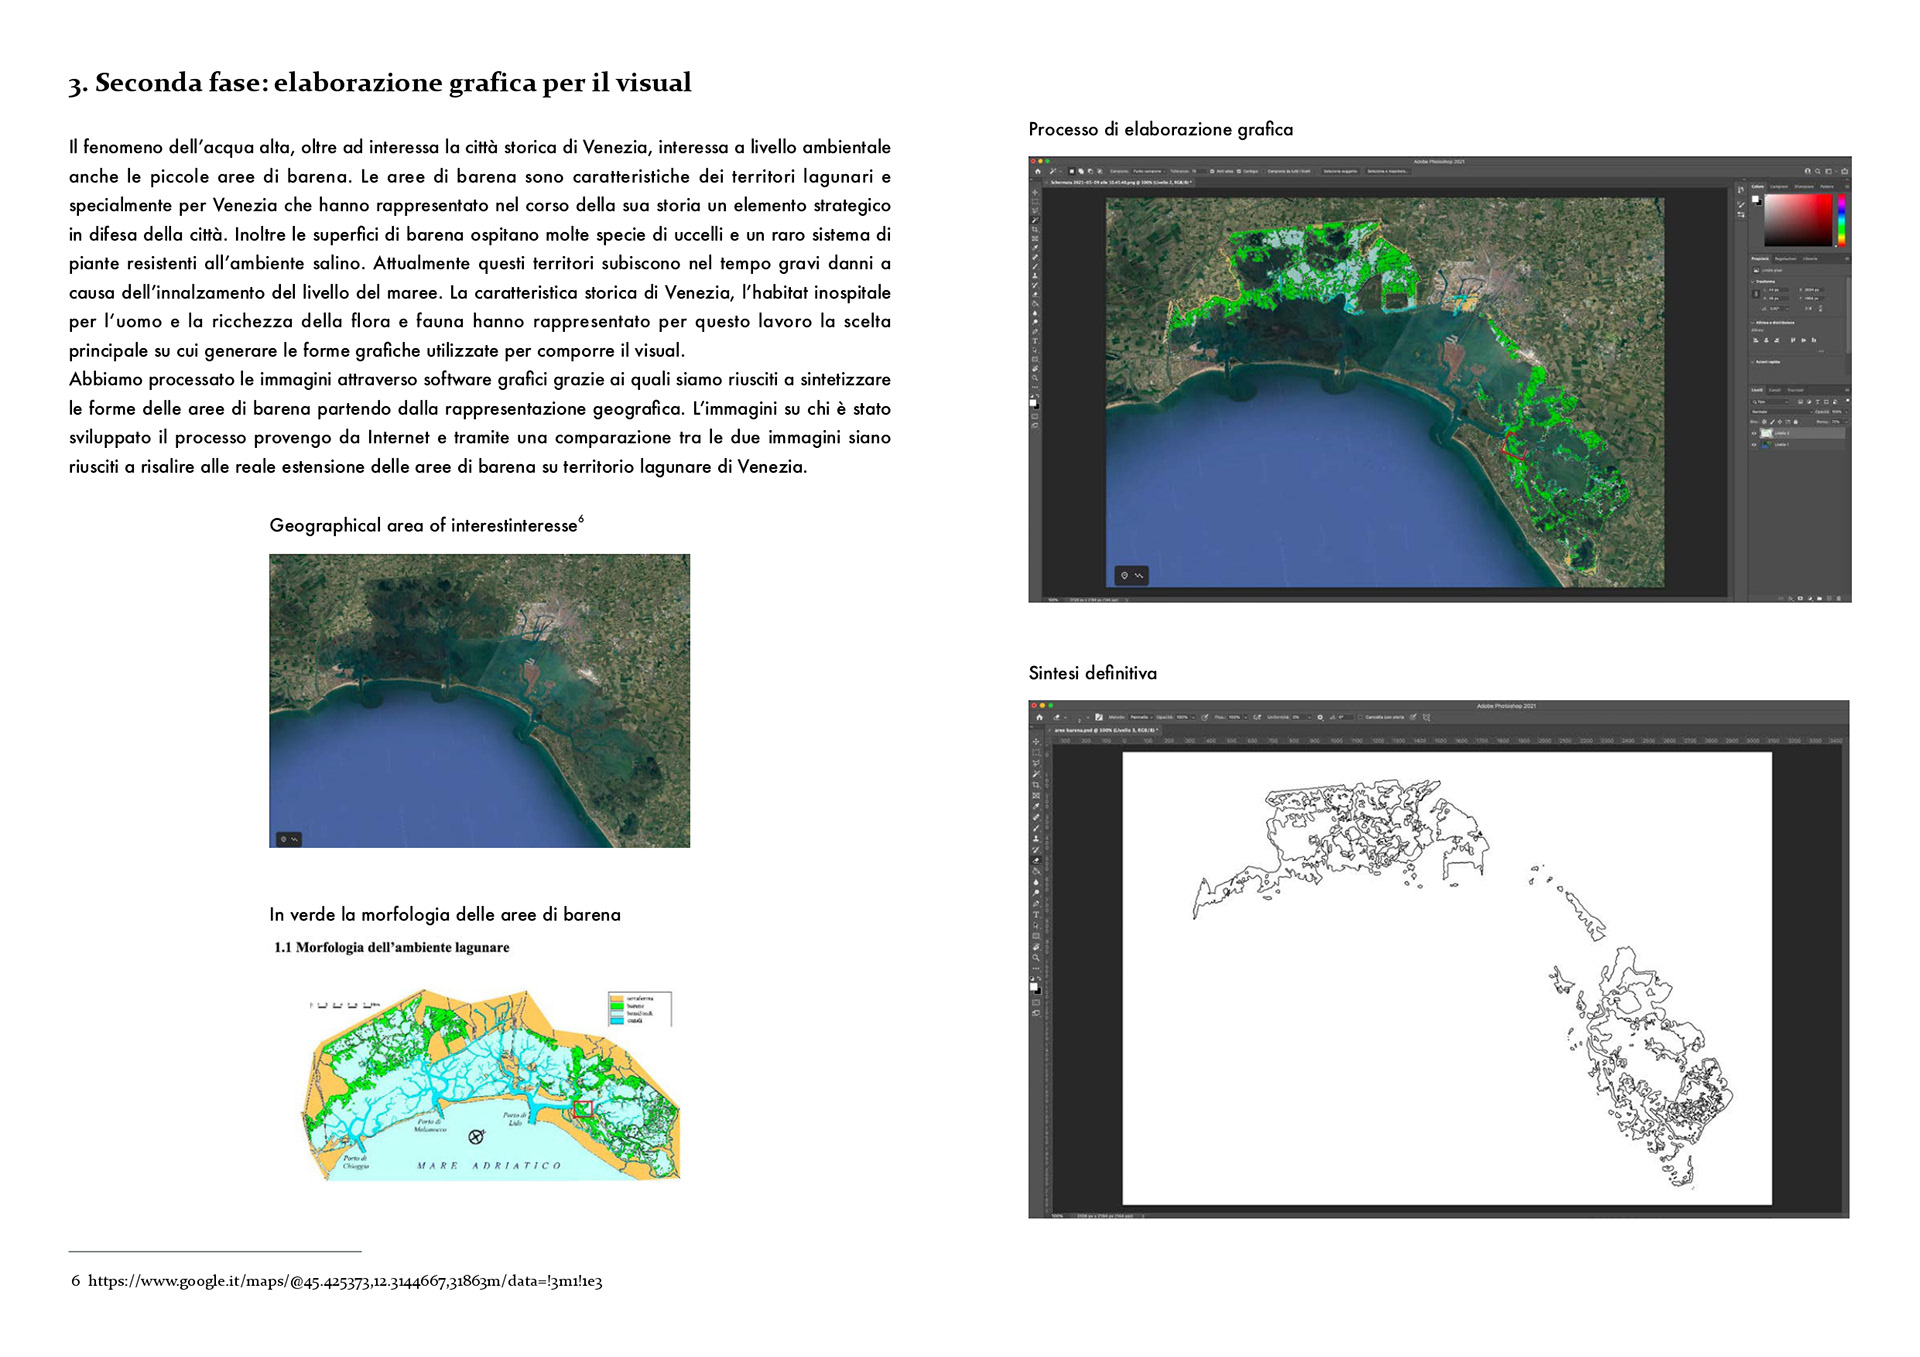Click the 'aree barena.psd' document tab
Image resolution: width=1920 pixels, height=1357 pixels.
pos(1105,730)
